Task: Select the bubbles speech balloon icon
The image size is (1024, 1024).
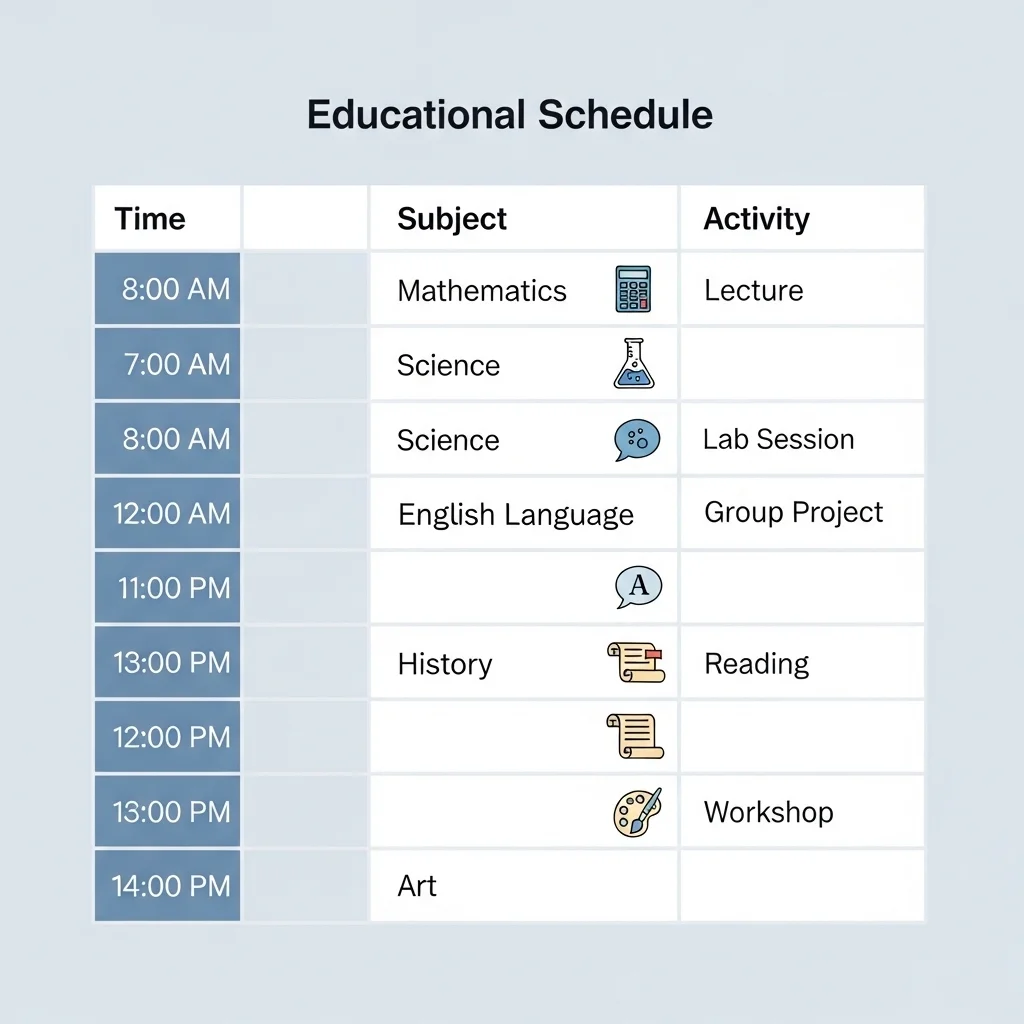Action: click(x=637, y=440)
